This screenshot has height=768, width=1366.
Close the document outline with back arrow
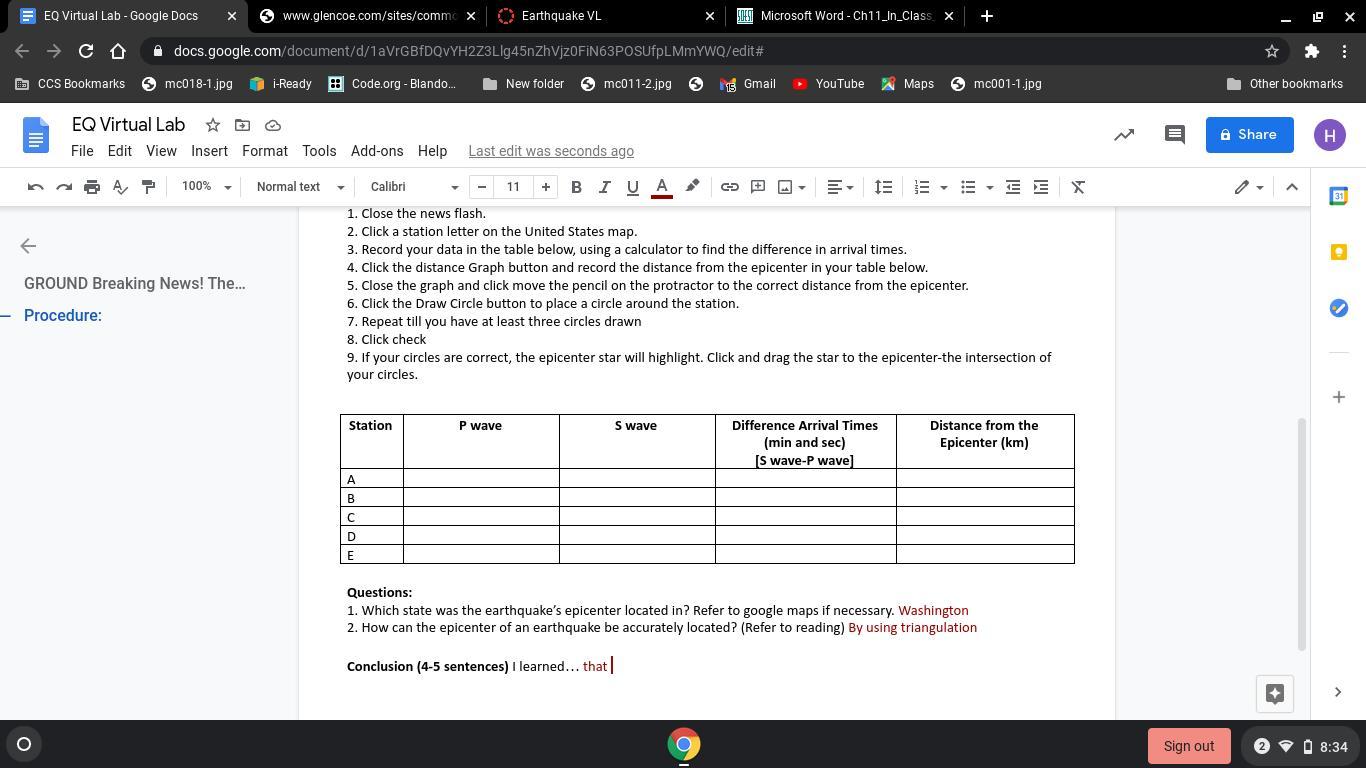coord(28,246)
